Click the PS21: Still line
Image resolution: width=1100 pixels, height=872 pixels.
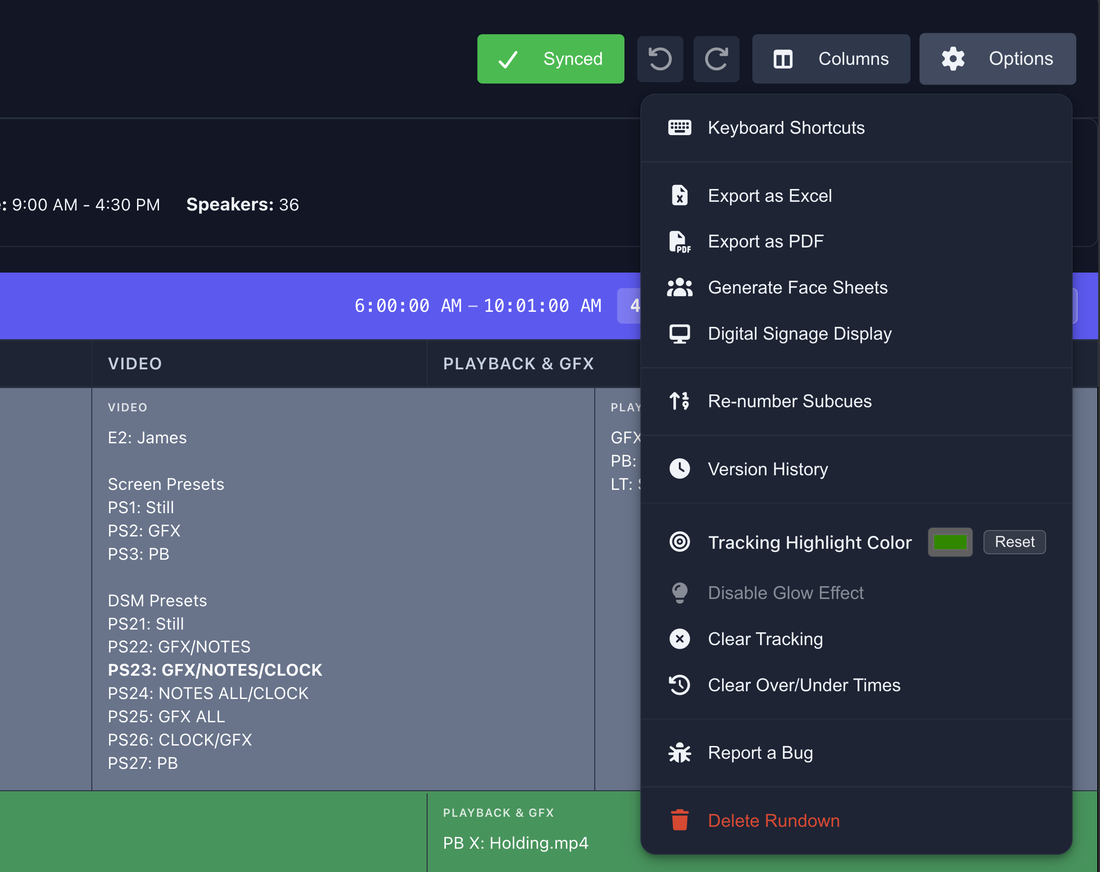tap(145, 624)
